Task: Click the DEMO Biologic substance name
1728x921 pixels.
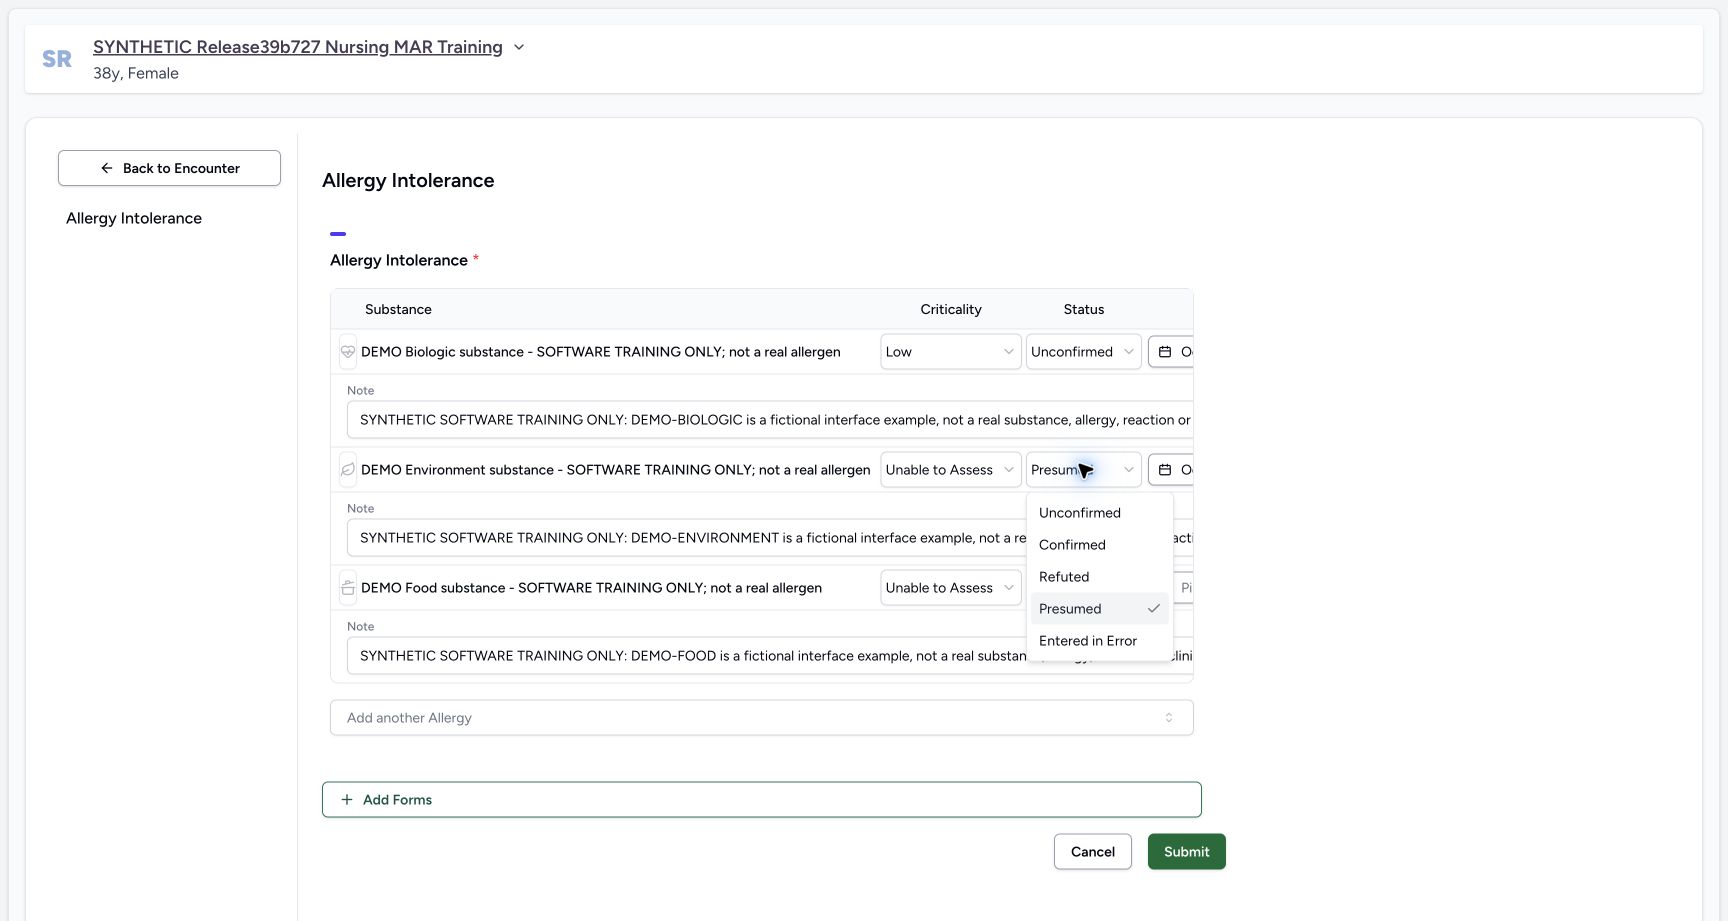Action: [601, 352]
